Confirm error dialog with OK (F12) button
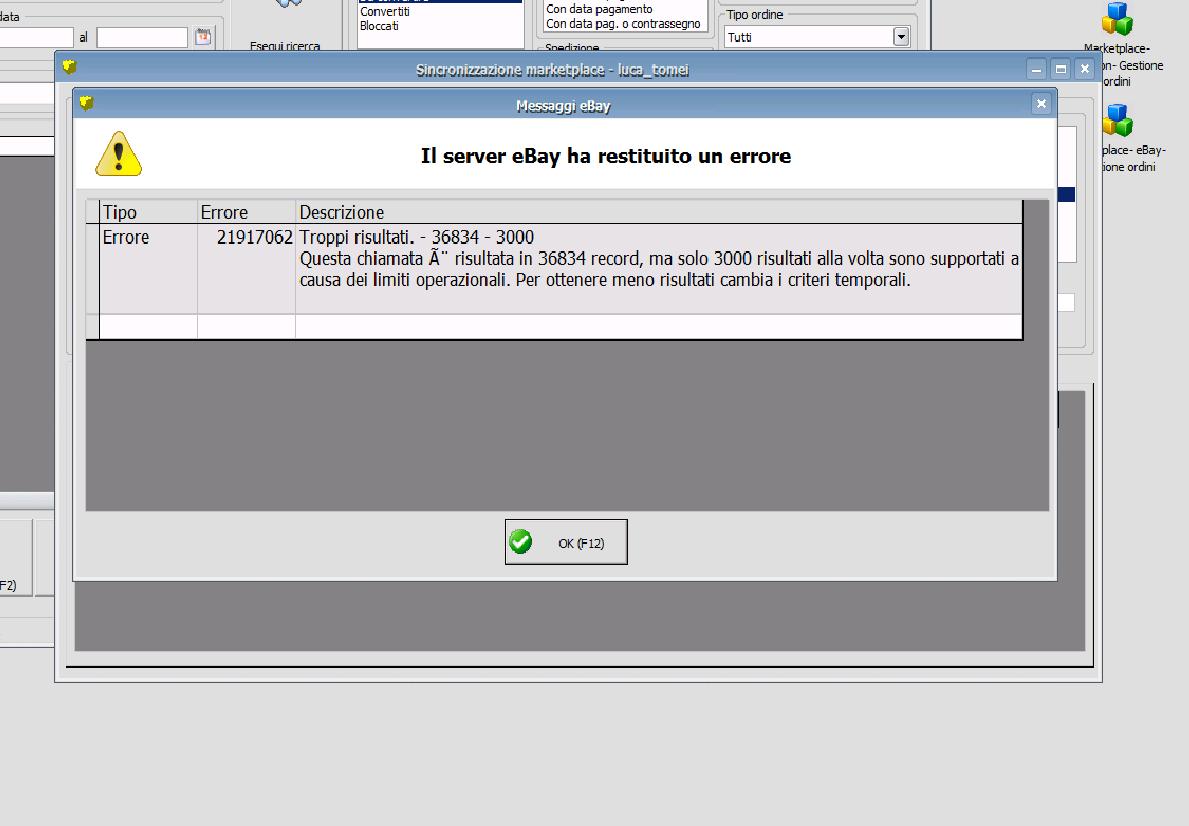The image size is (1189, 826). click(x=566, y=542)
